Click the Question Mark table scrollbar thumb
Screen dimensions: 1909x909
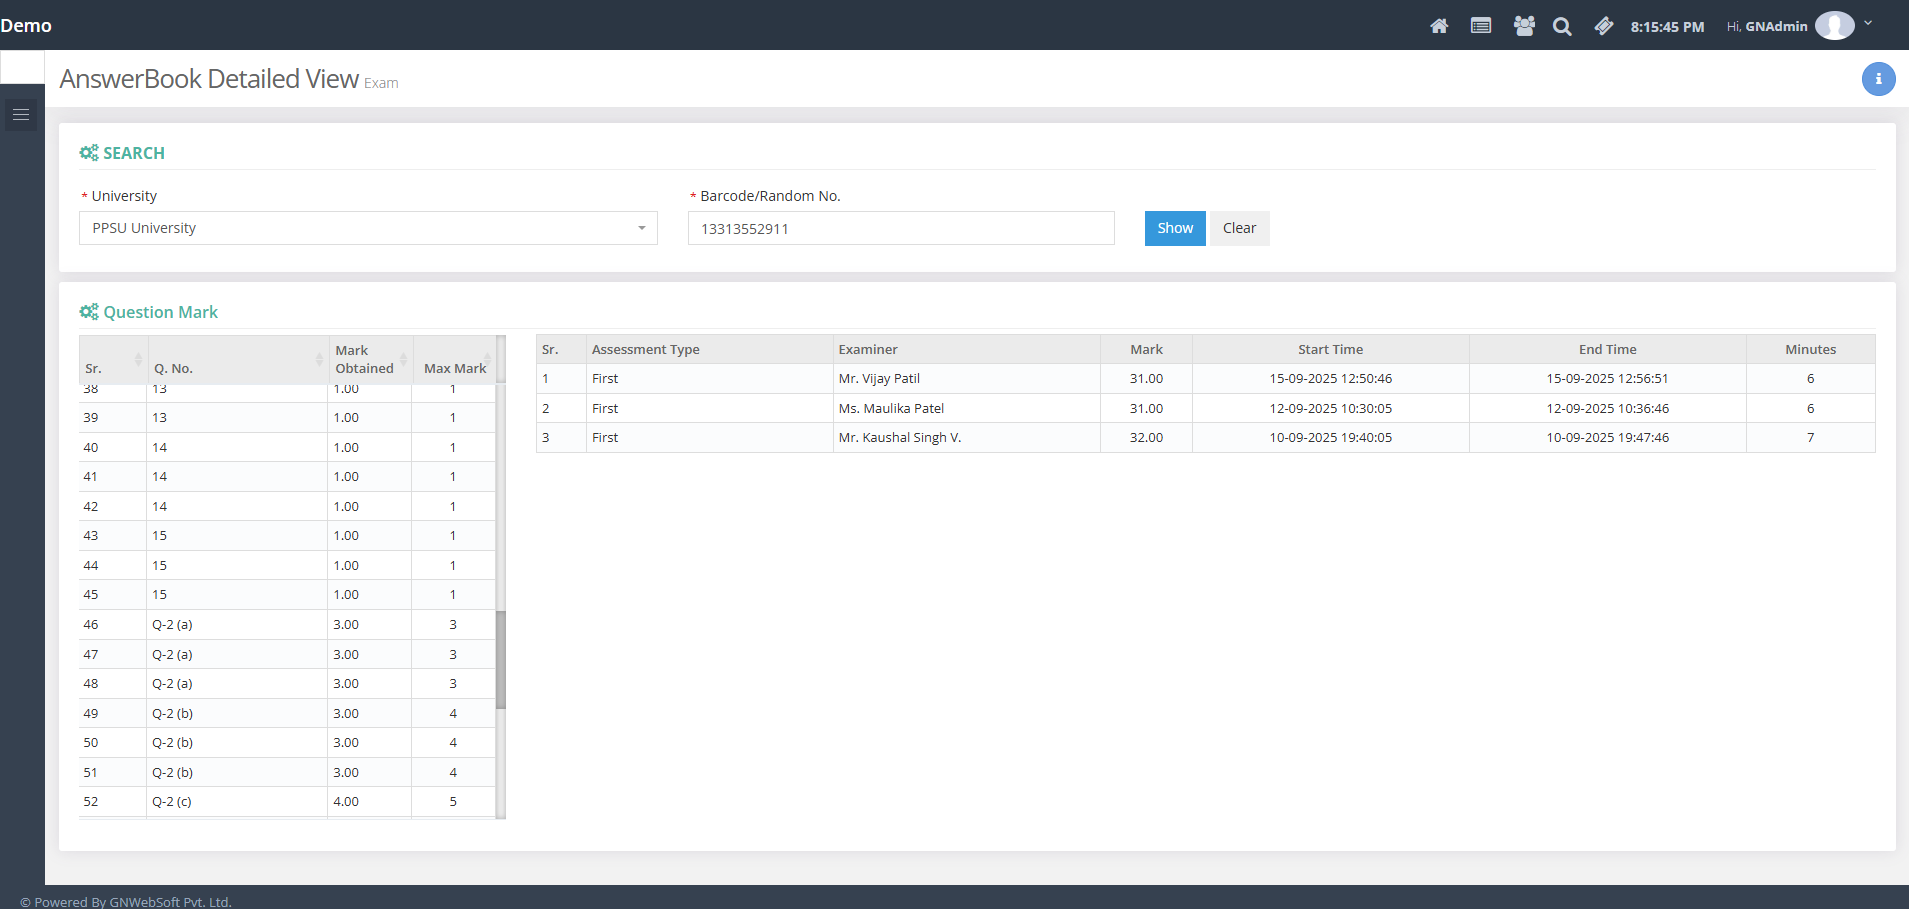coord(501,660)
